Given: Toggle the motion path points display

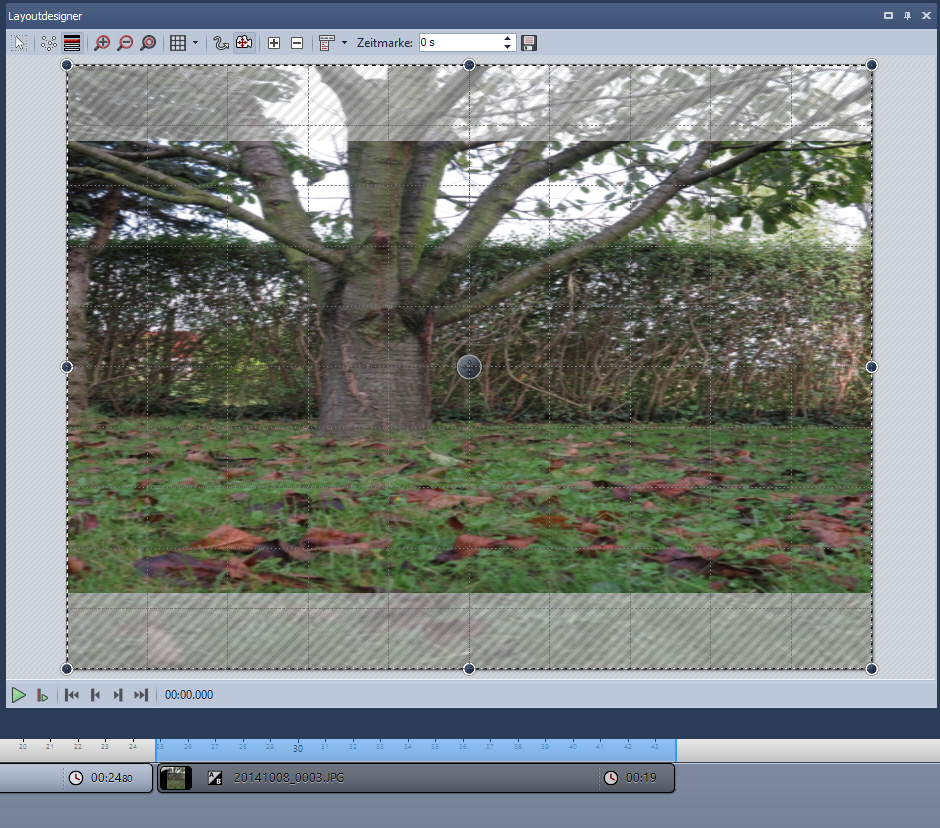Looking at the screenshot, I should [x=48, y=43].
